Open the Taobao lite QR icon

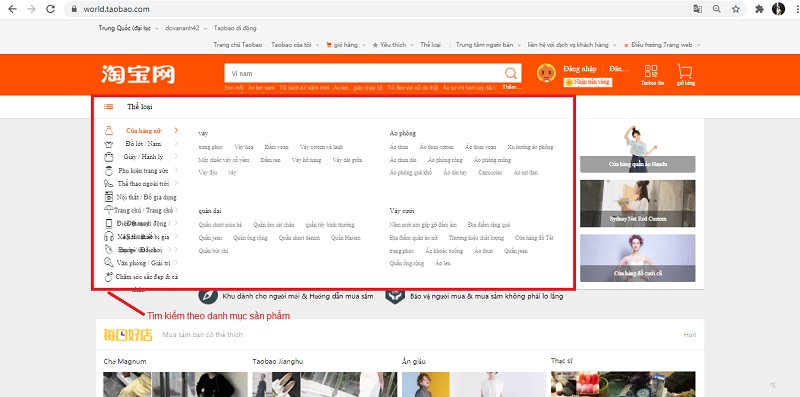(651, 71)
